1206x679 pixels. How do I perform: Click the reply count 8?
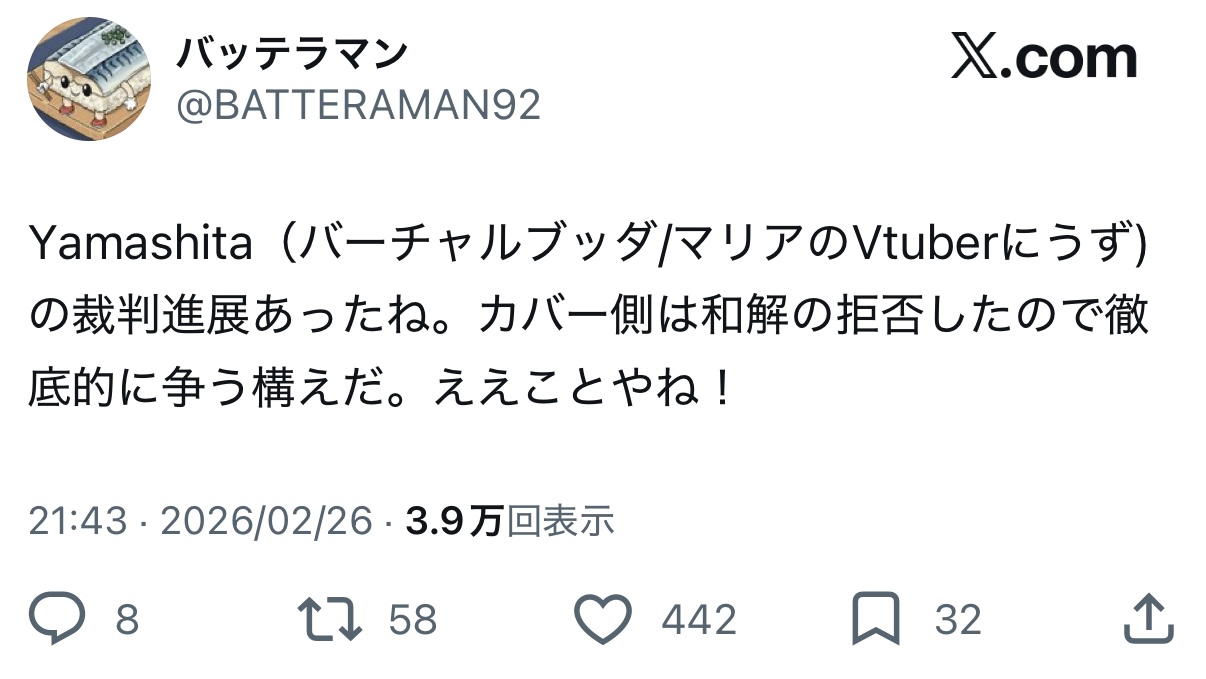click(127, 621)
